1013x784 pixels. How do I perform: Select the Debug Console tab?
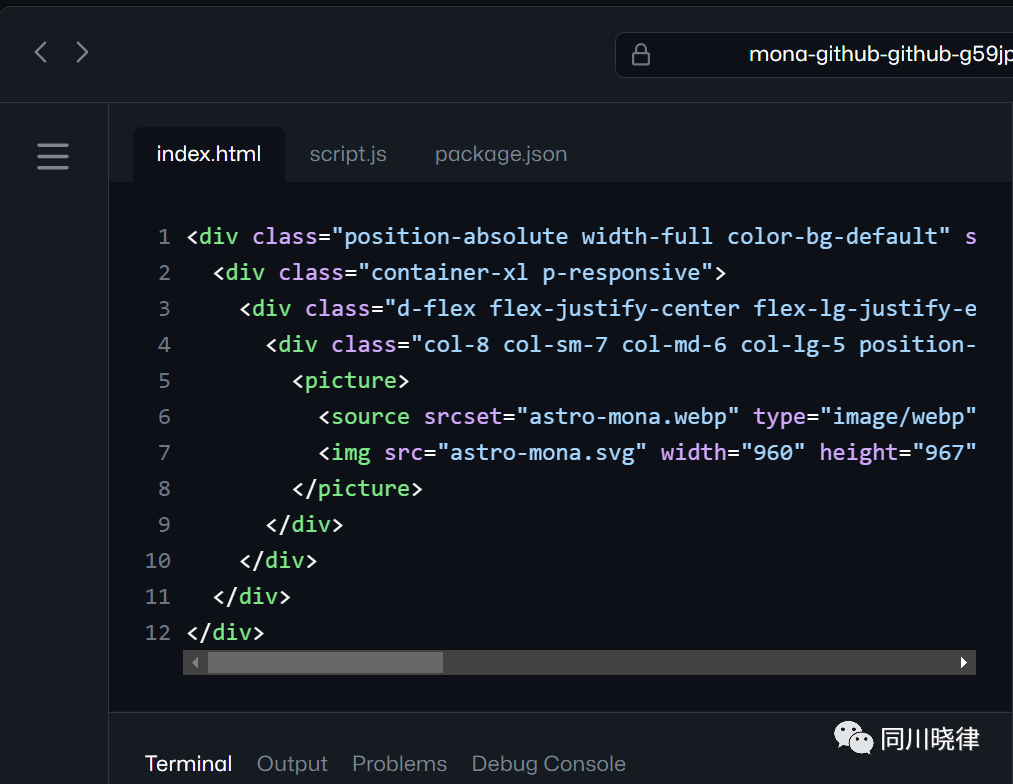pyautogui.click(x=548, y=764)
